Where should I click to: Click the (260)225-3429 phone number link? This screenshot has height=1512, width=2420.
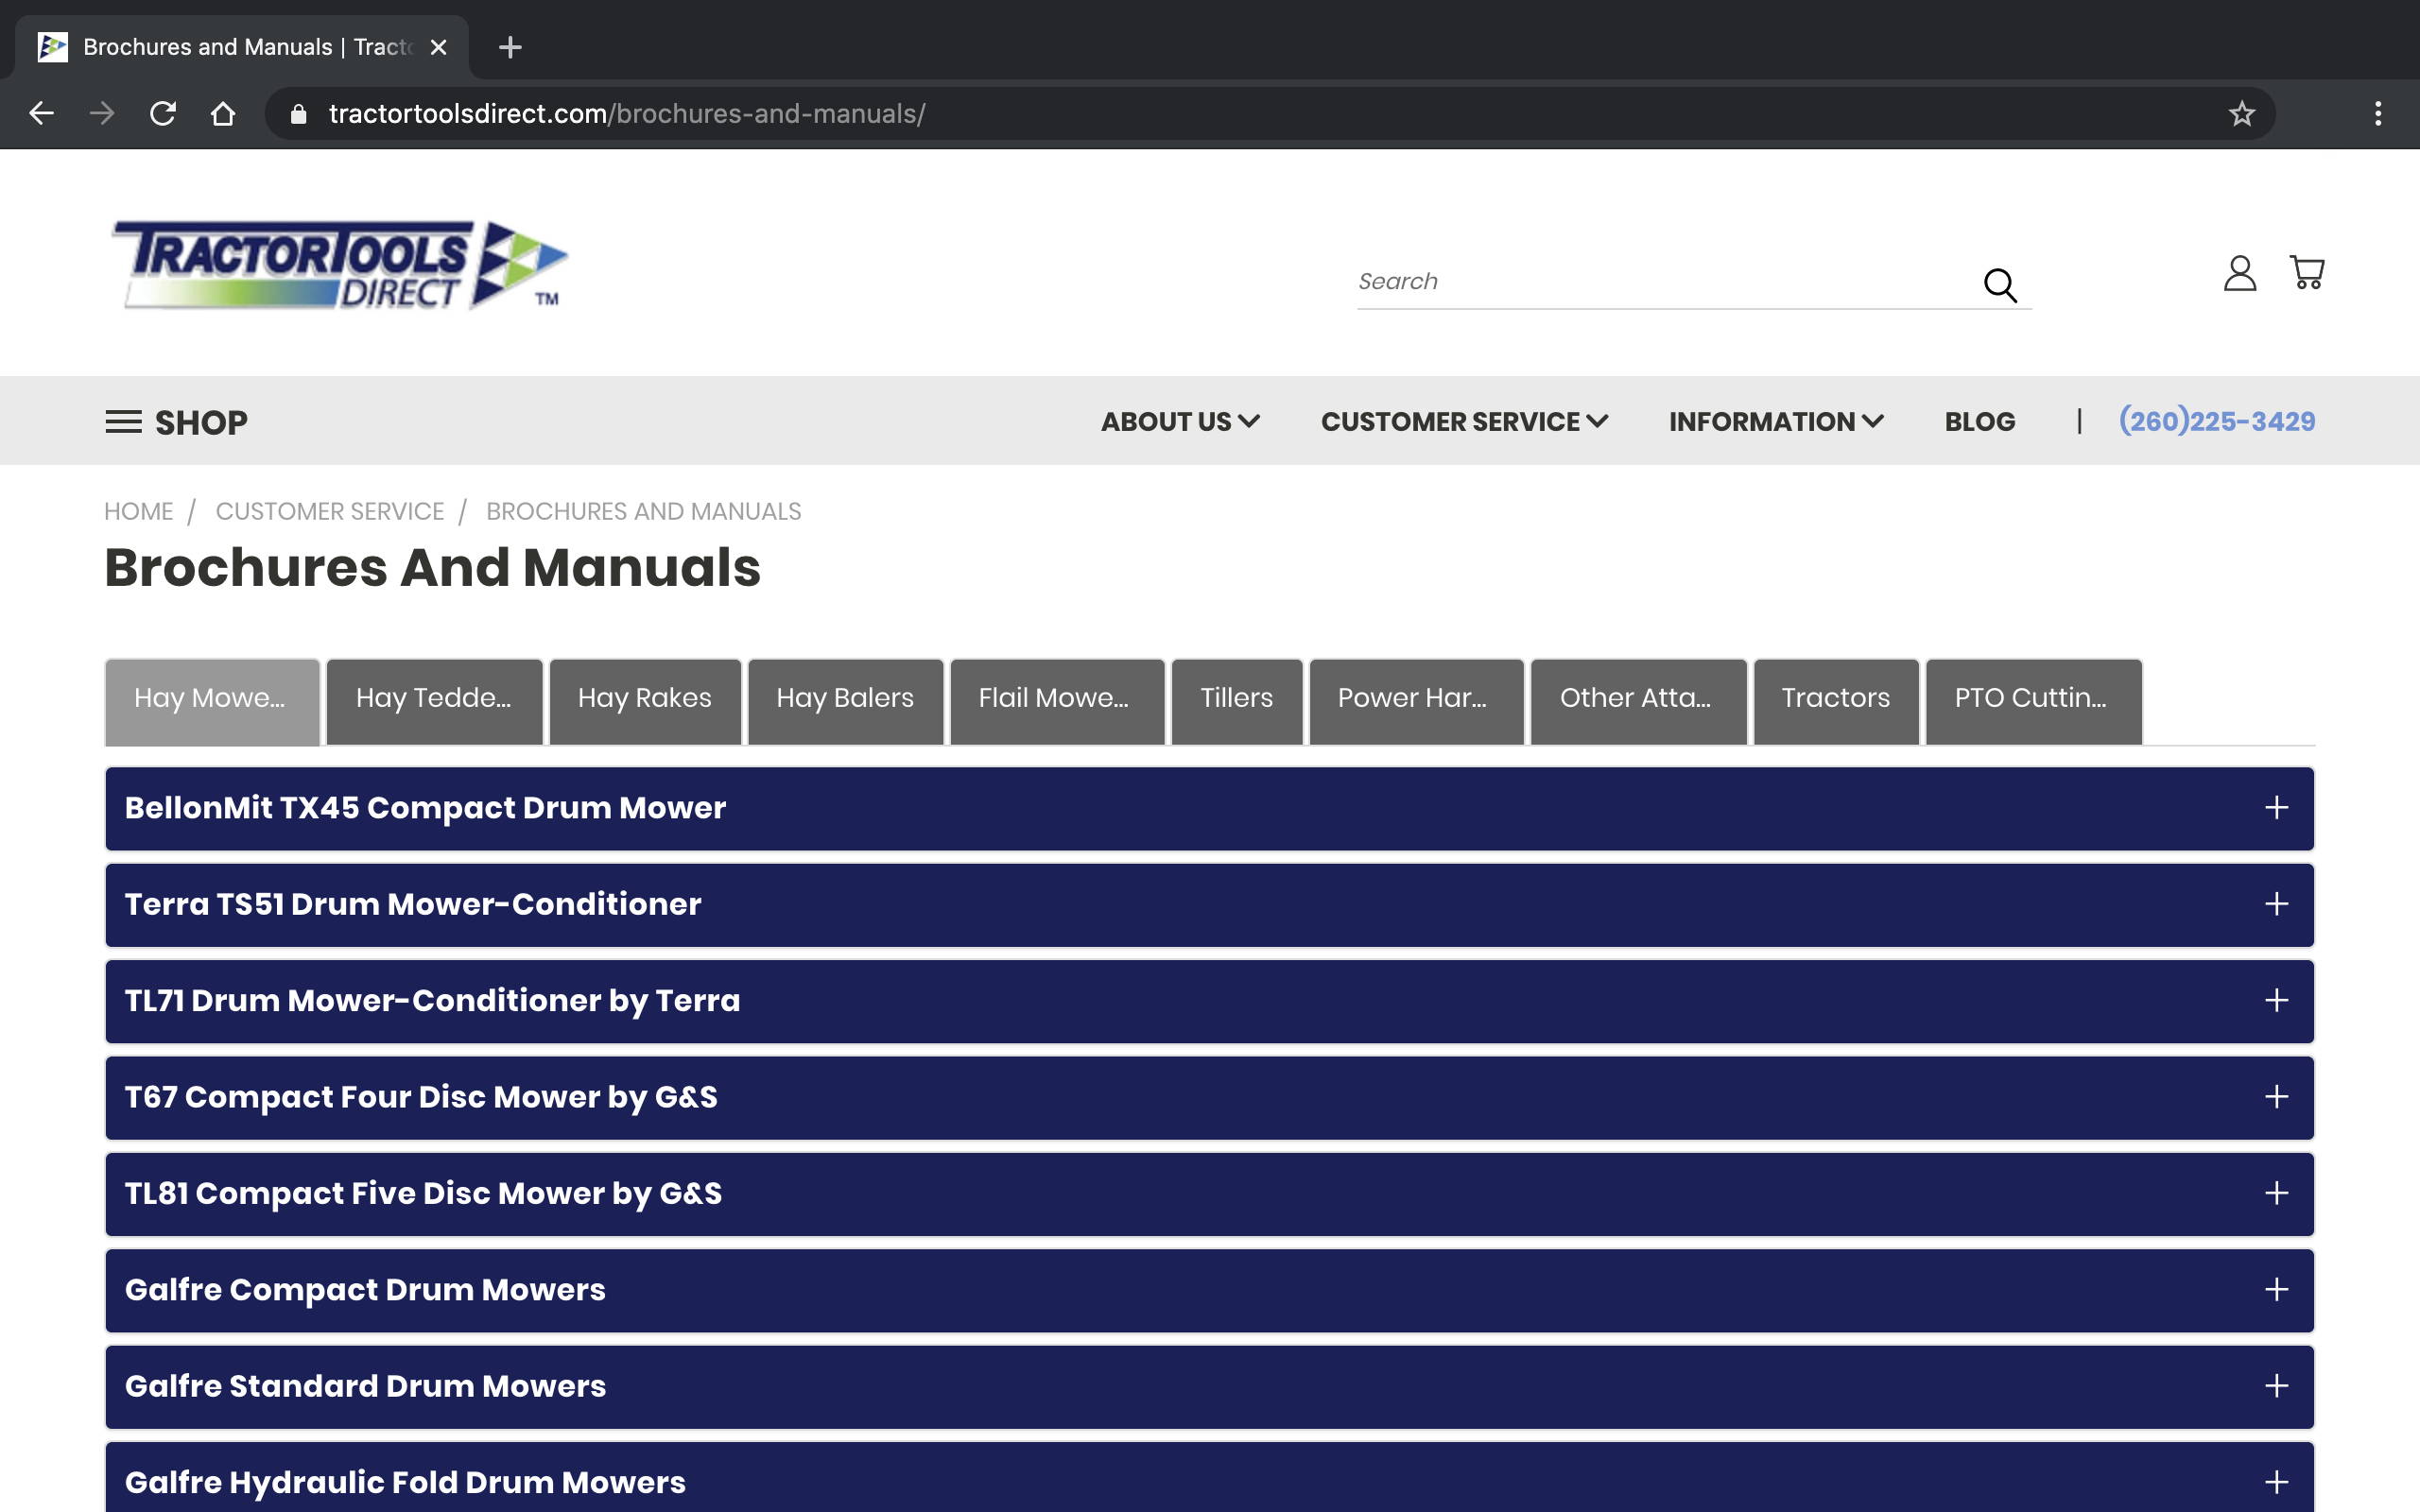(x=2216, y=422)
